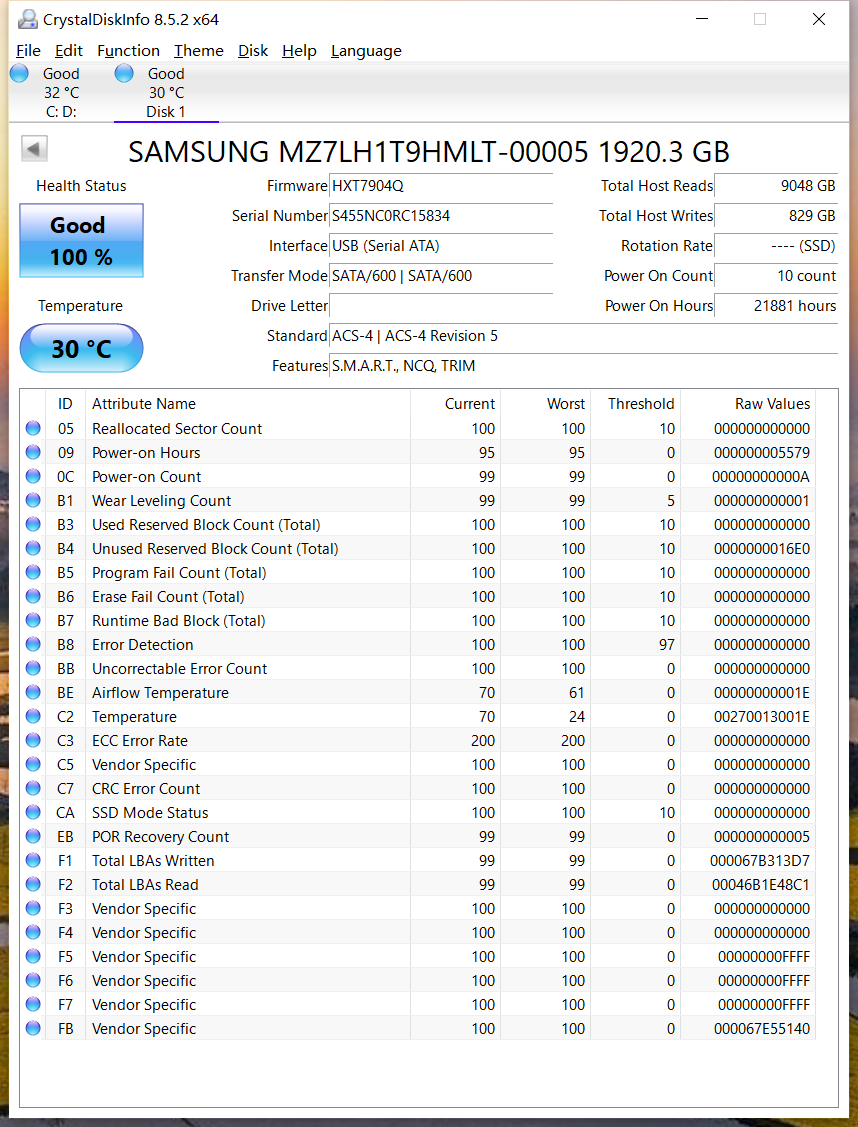Click the status dot for Used Reserved Block Count
The height and width of the screenshot is (1127, 858).
click(33, 524)
